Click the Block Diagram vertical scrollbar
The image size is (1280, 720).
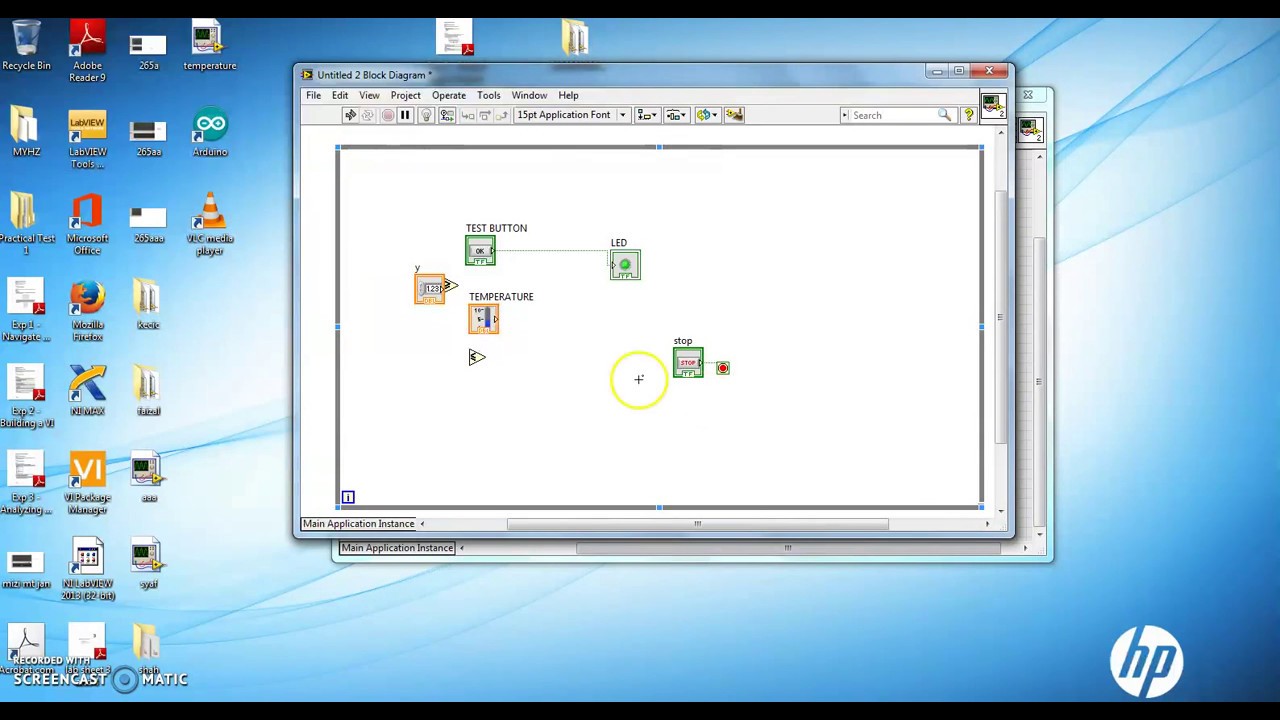[x=1001, y=316]
